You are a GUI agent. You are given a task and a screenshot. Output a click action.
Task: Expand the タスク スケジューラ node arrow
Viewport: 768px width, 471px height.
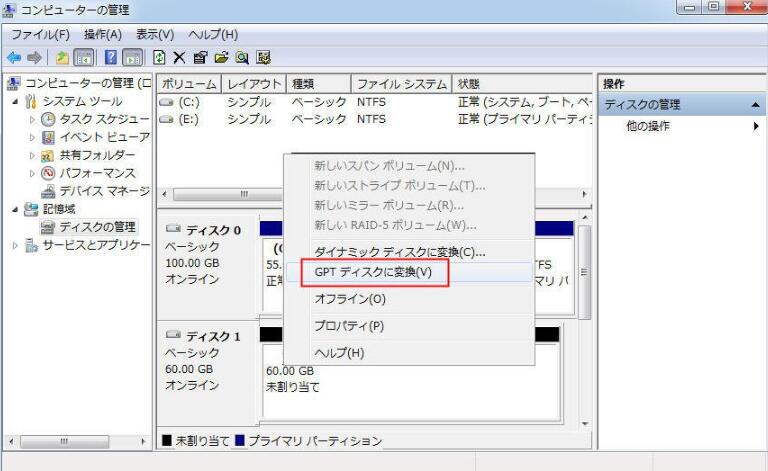click(x=32, y=119)
